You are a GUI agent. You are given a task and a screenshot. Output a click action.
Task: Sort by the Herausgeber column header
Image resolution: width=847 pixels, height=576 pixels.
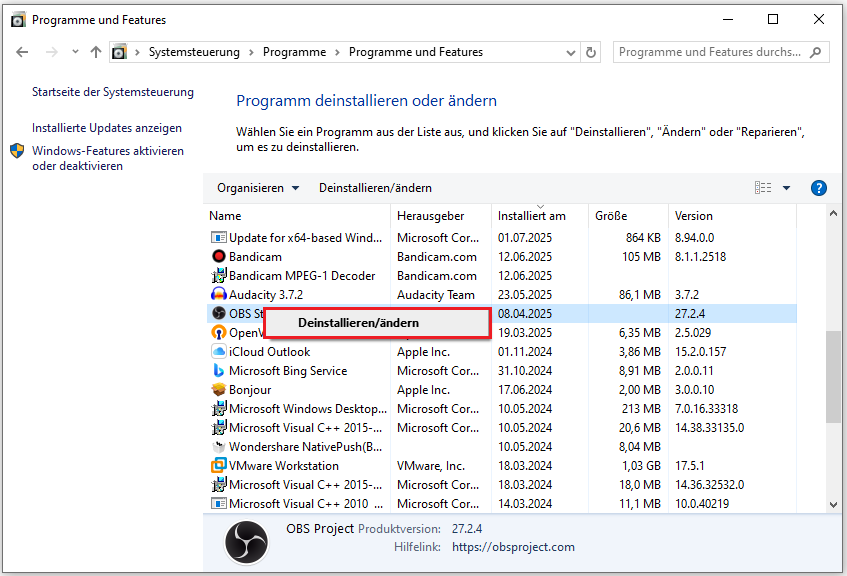[x=441, y=216]
